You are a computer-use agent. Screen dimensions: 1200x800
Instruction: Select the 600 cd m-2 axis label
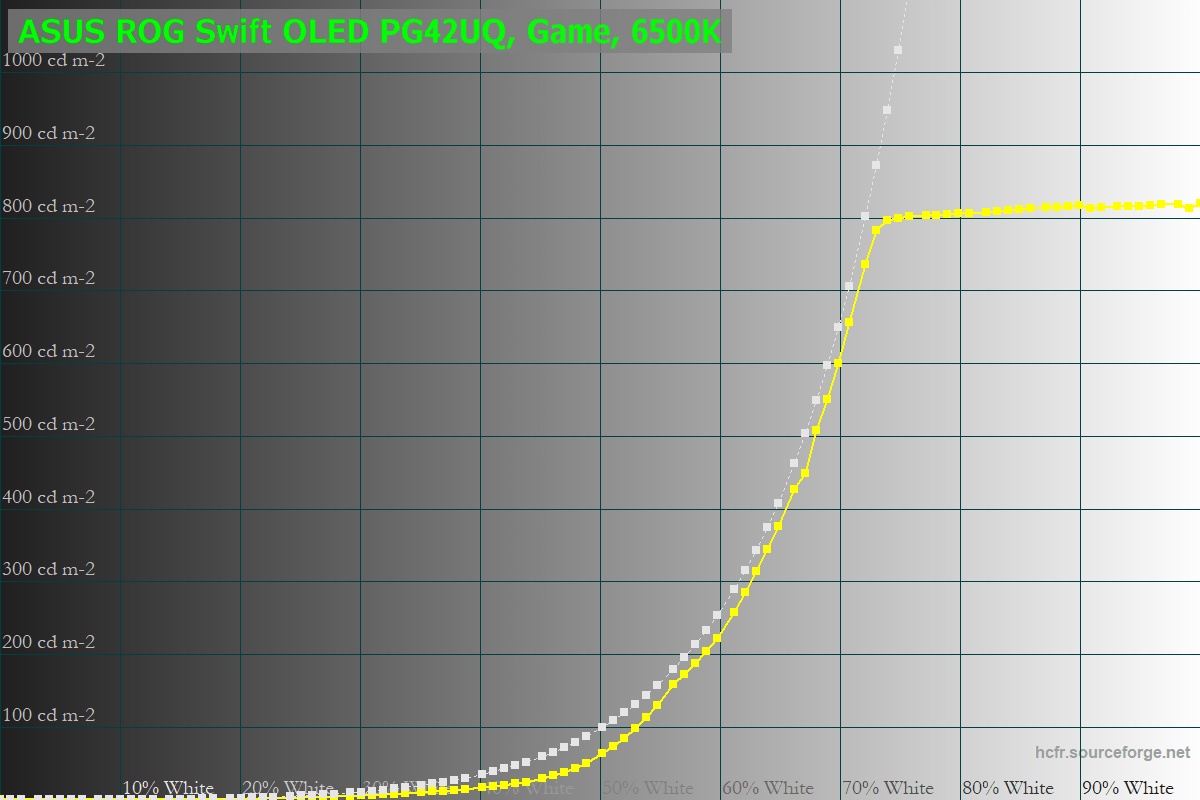(x=49, y=351)
